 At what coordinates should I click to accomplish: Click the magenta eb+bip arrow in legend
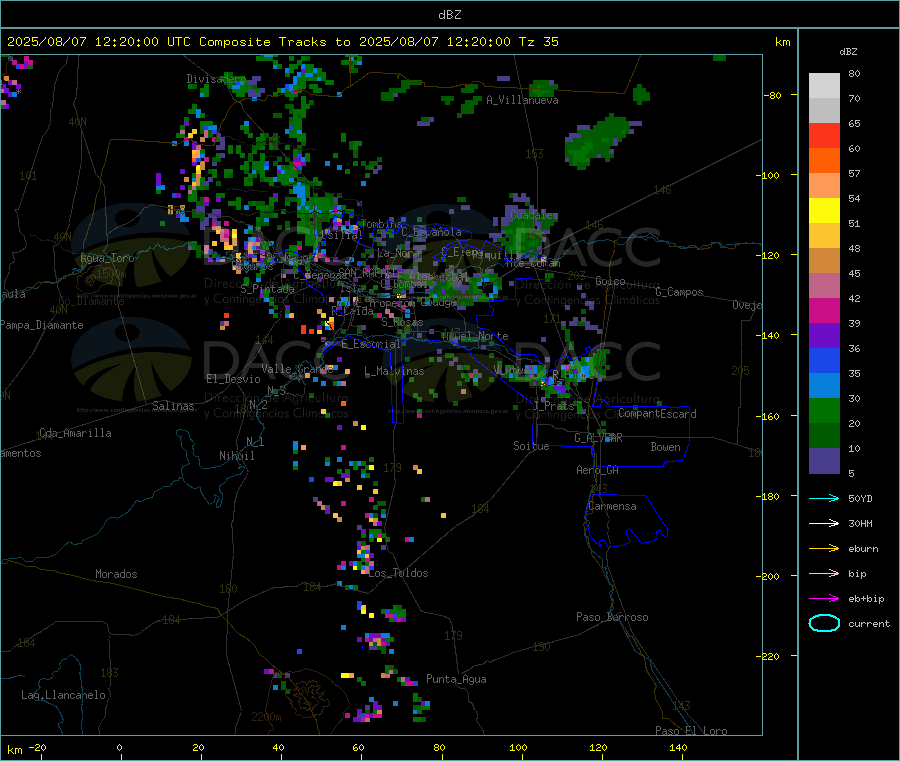(824, 598)
